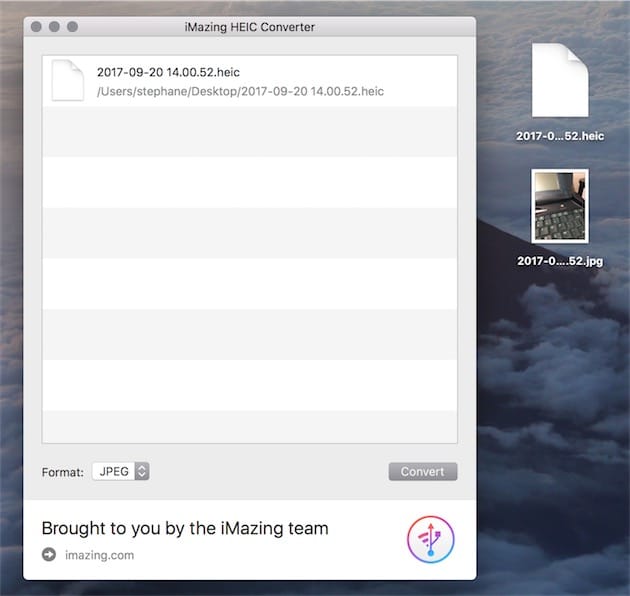Select the .jpg photo thumbnail on desktop
Image resolution: width=630 pixels, height=596 pixels.
click(560, 206)
